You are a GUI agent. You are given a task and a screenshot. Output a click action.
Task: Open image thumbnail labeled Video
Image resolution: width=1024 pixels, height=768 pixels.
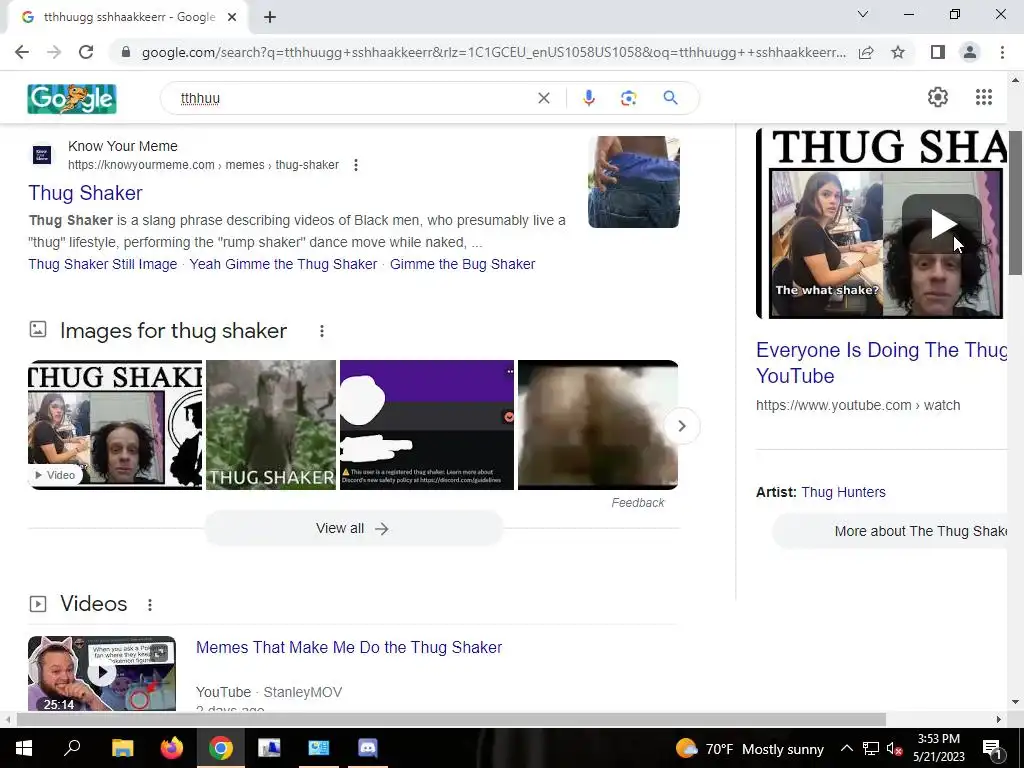(x=115, y=424)
